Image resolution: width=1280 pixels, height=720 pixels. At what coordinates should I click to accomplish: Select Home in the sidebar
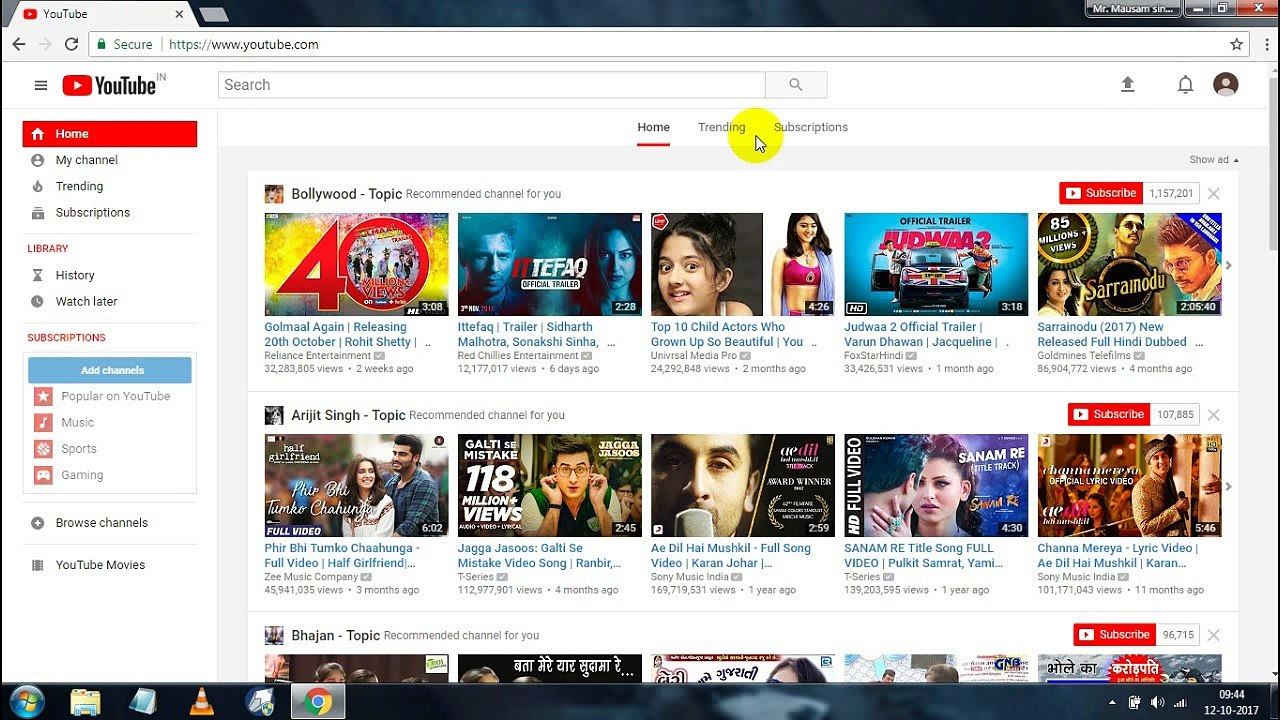tap(110, 134)
